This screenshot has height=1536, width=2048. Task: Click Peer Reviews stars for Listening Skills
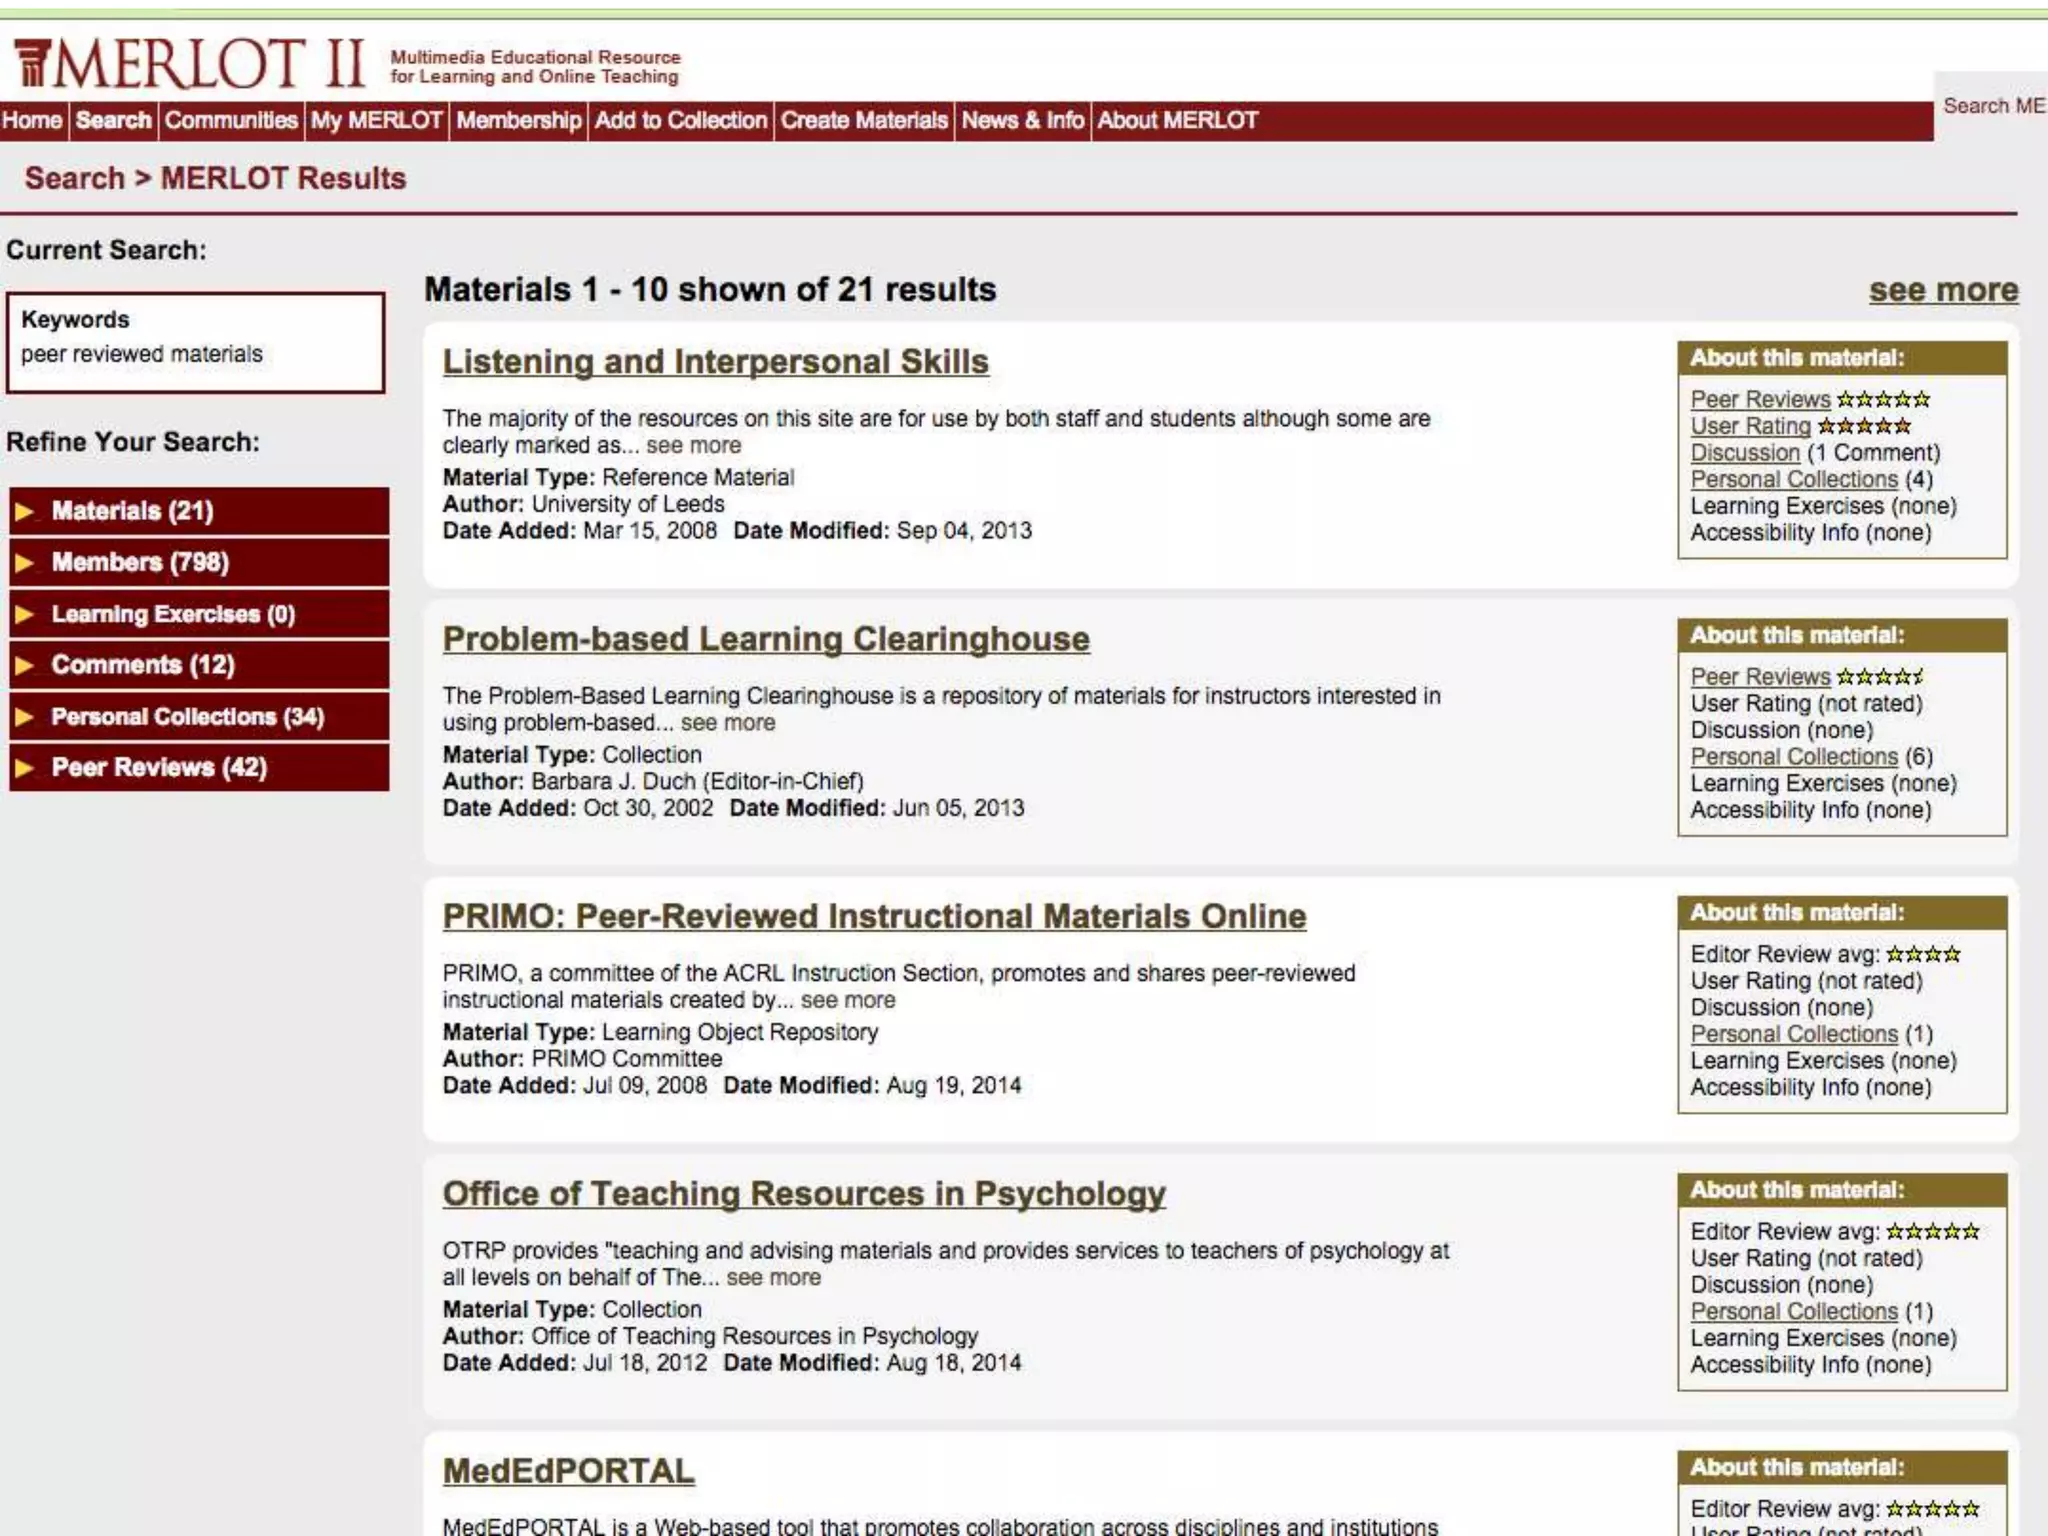1883,400
